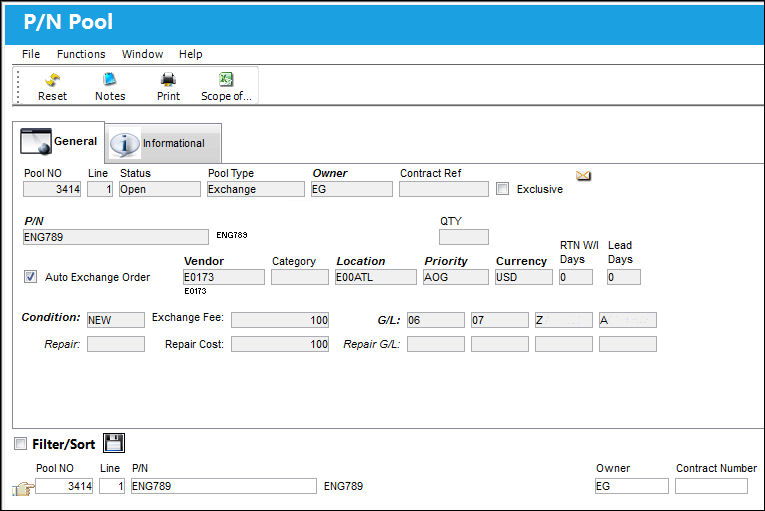Click the envelope mail icon beside Exclusive
Viewport: 765px width, 511px height.
tap(583, 176)
